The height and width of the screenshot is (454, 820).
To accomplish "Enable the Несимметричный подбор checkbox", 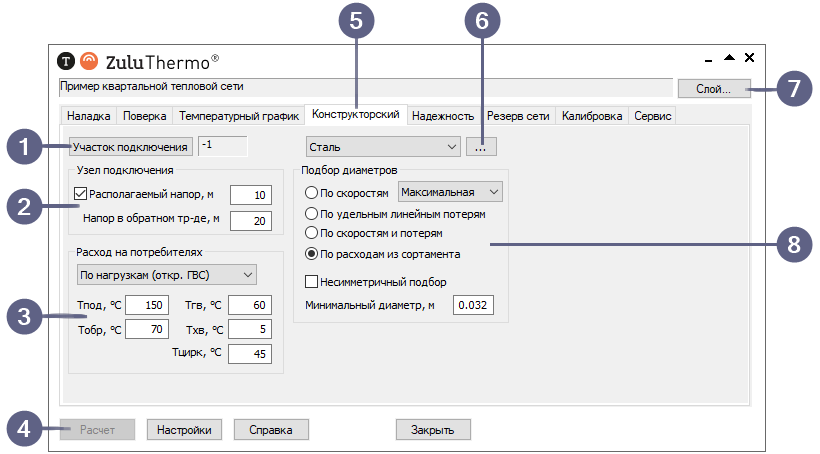I will (x=312, y=282).
